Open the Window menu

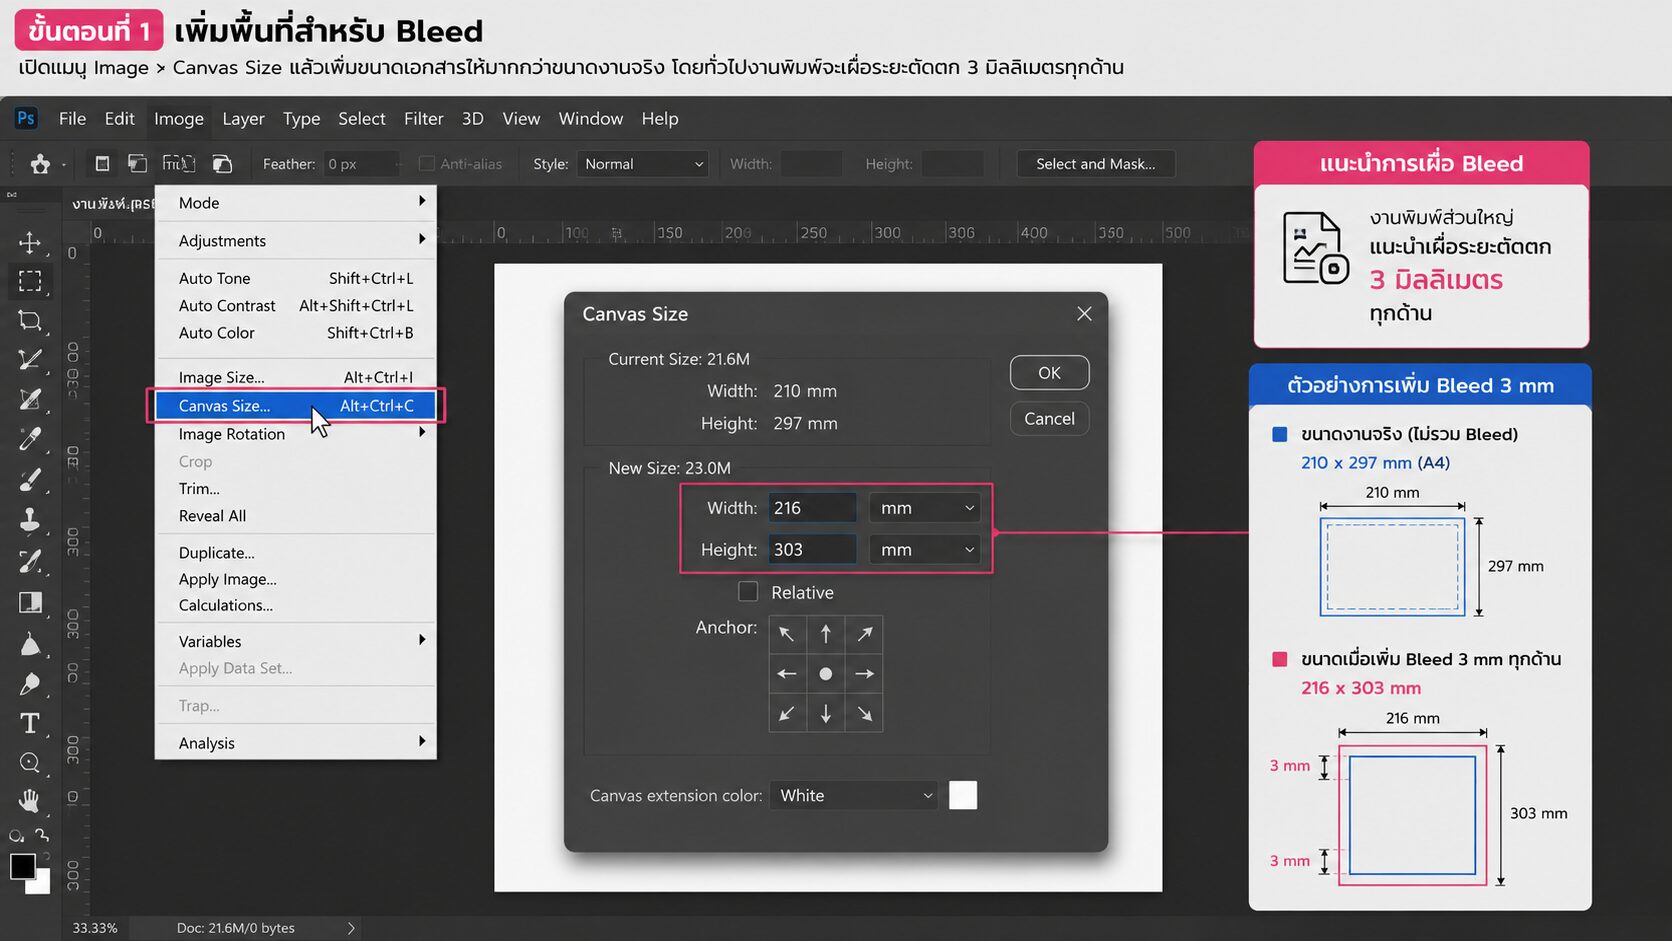(x=590, y=118)
